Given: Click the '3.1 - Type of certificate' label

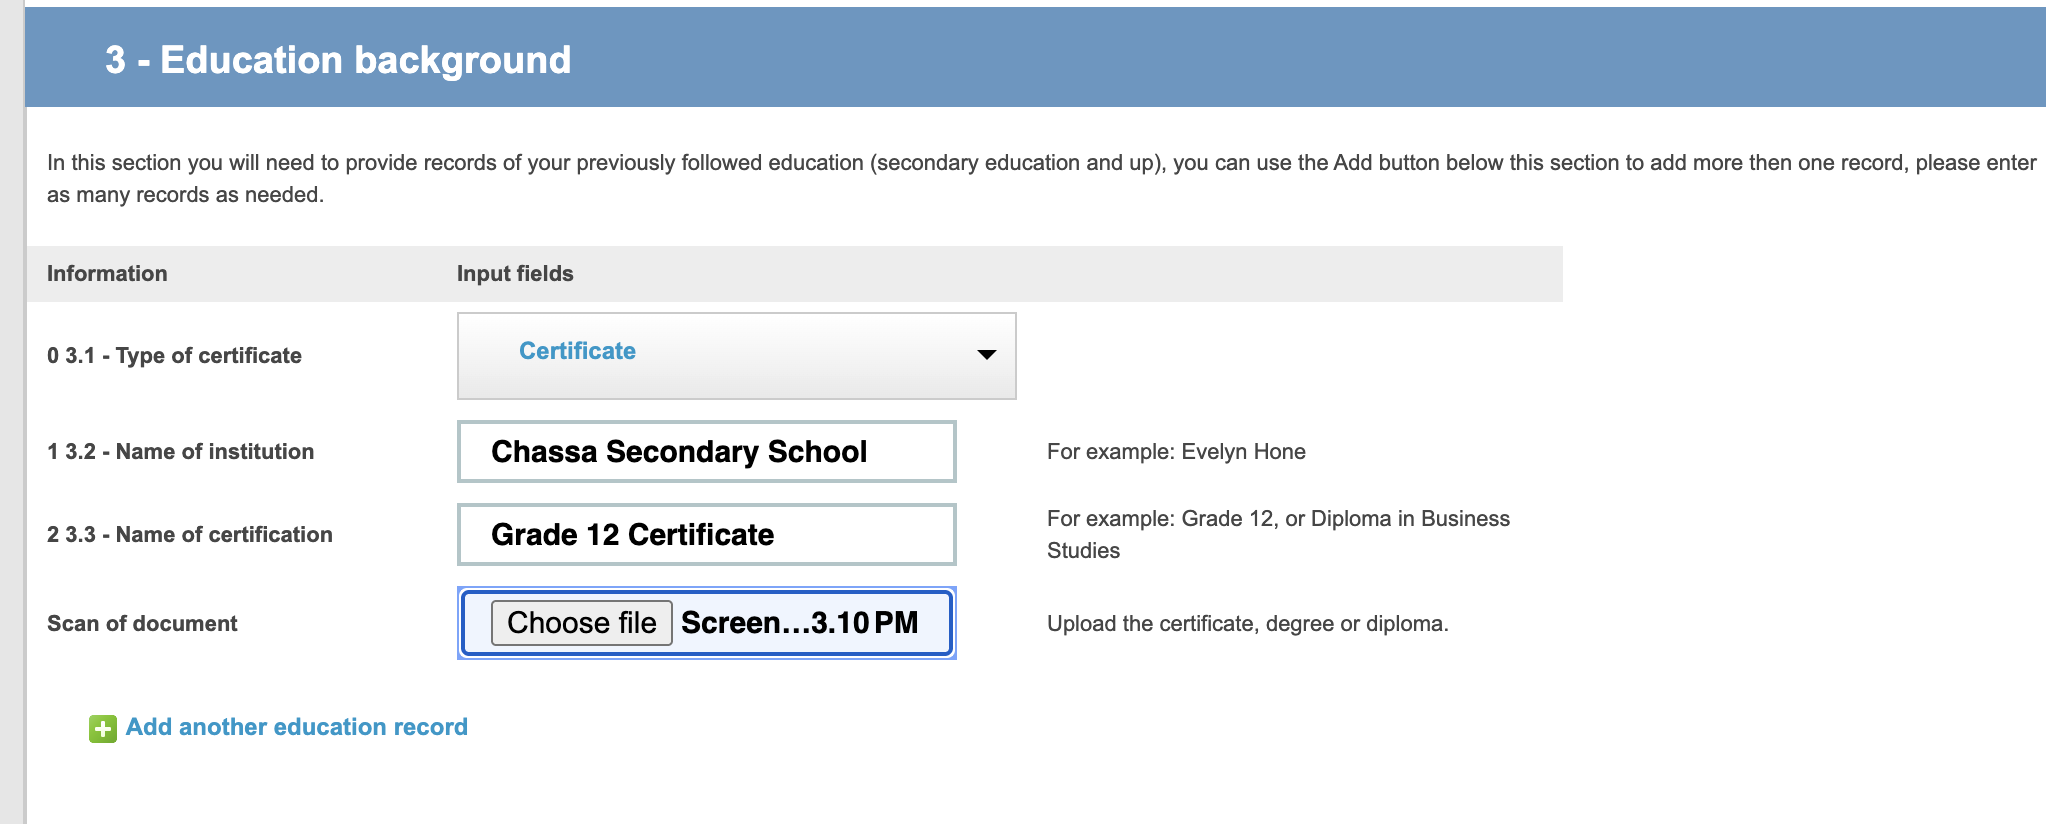Looking at the screenshot, I should [x=174, y=356].
